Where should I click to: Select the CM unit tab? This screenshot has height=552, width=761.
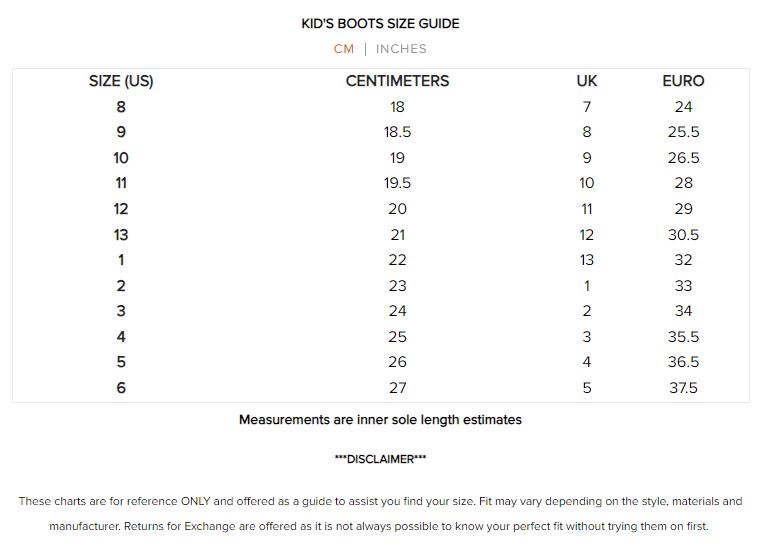(344, 48)
